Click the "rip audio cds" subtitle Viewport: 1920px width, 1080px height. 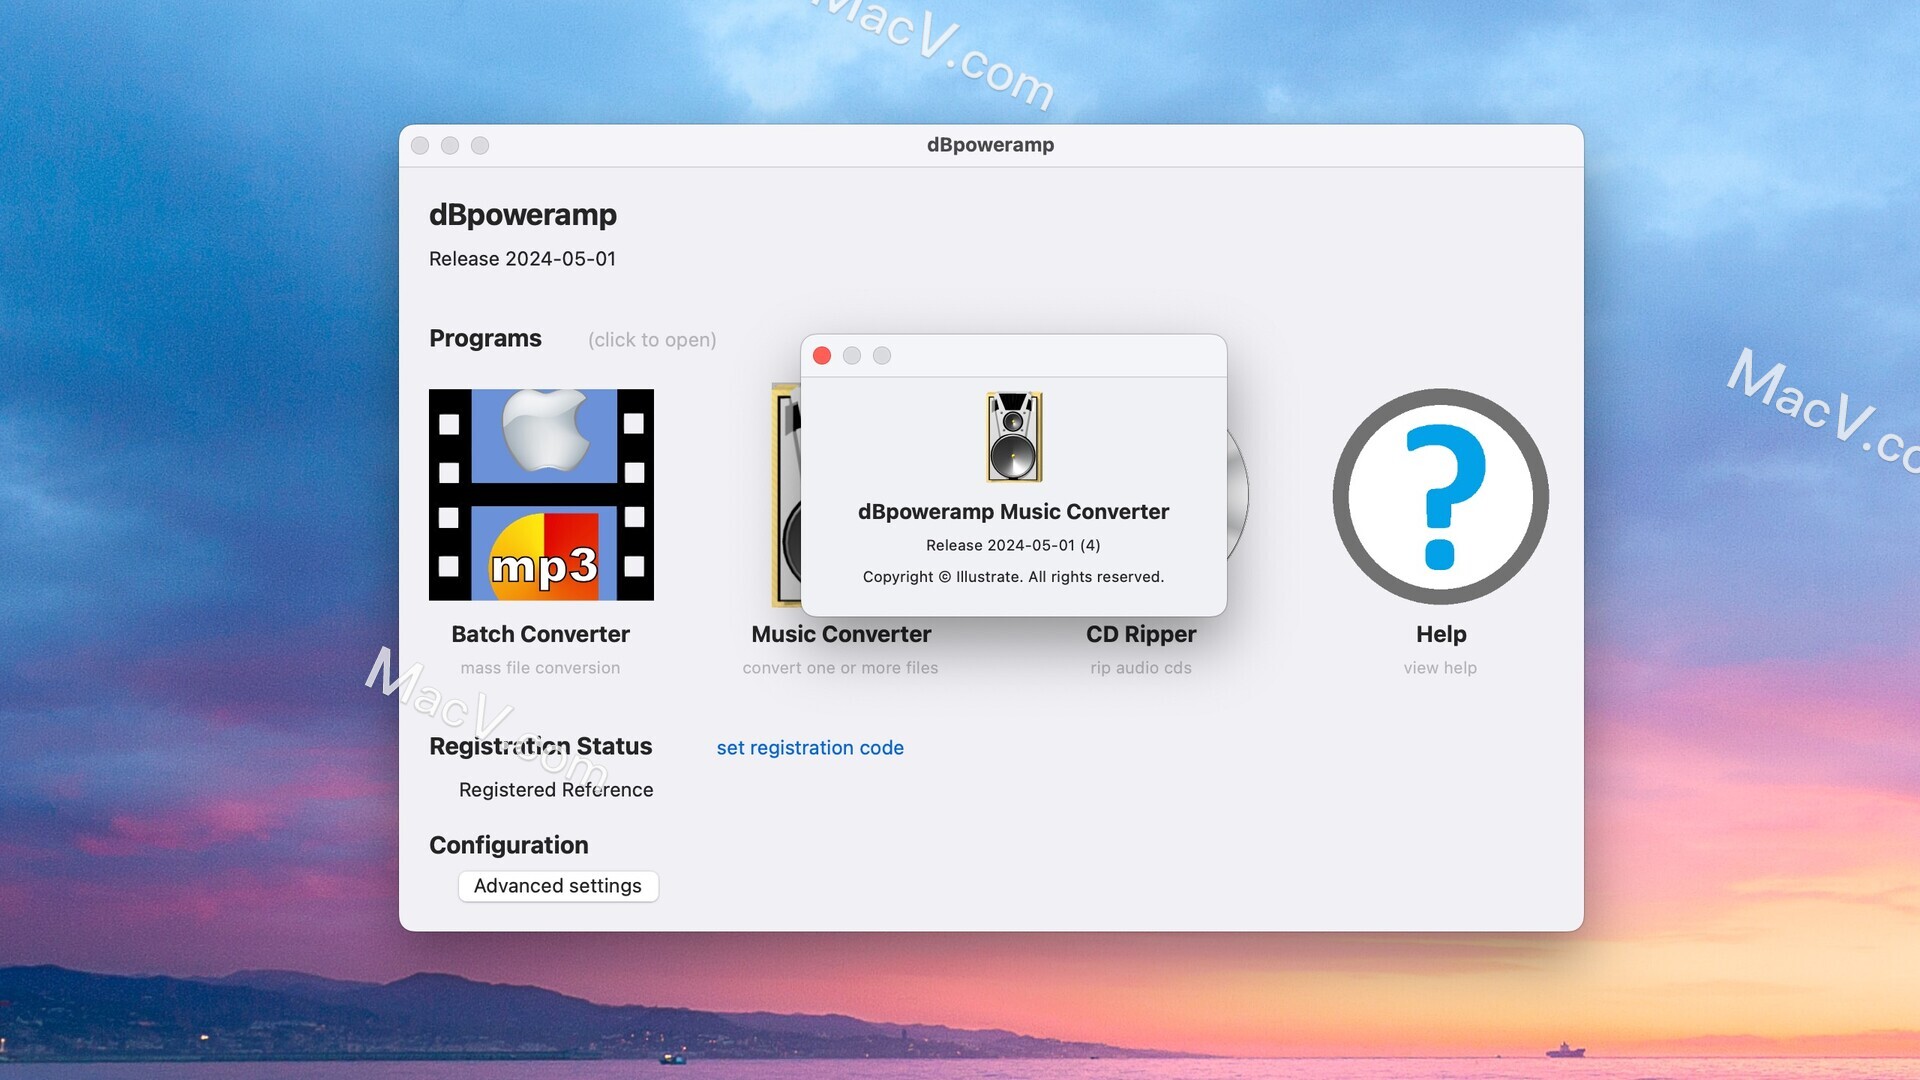tap(1141, 668)
